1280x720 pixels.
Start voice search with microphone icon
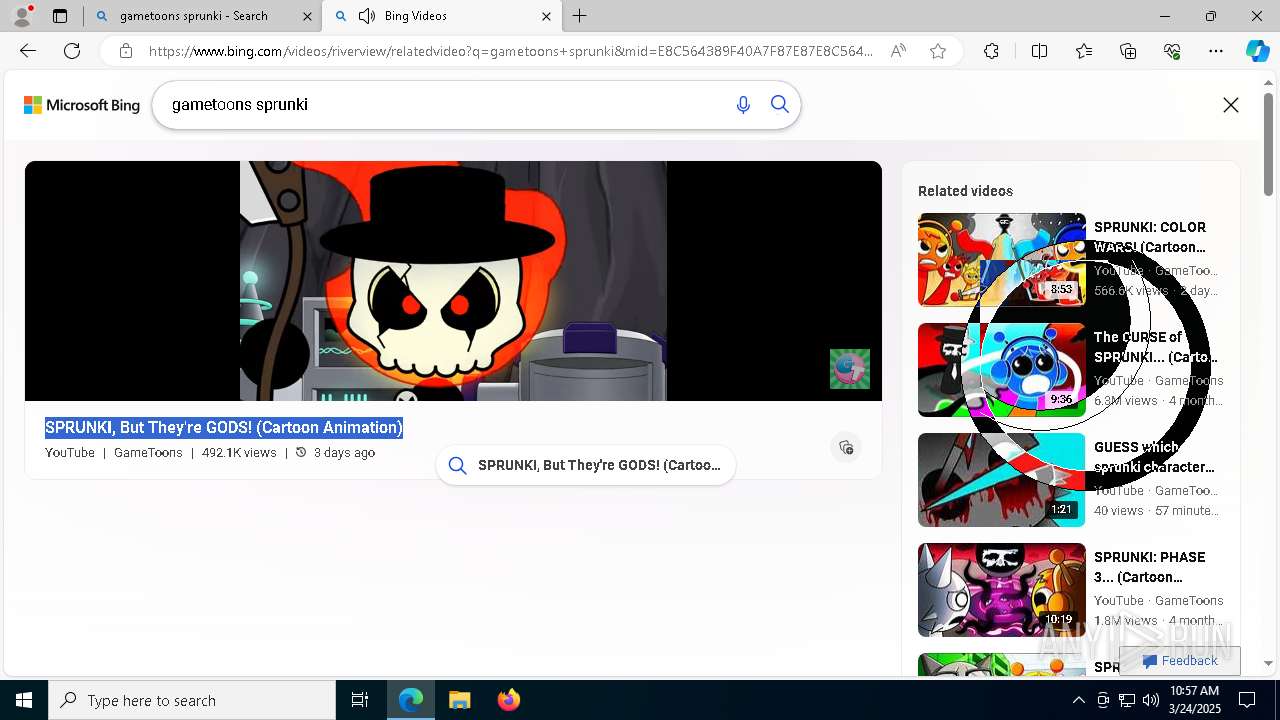click(743, 105)
